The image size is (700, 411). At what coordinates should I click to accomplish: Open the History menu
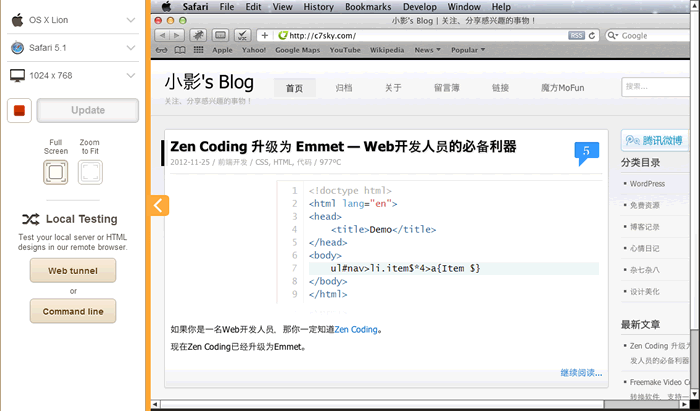tap(318, 7)
